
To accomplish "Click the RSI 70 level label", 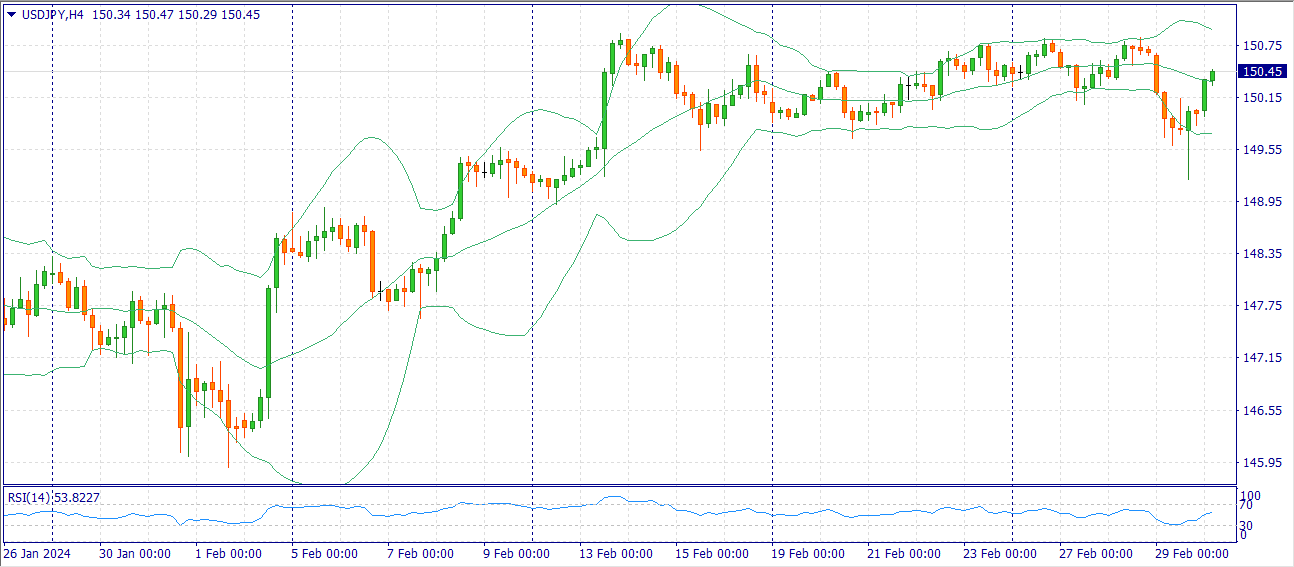I will [1245, 507].
